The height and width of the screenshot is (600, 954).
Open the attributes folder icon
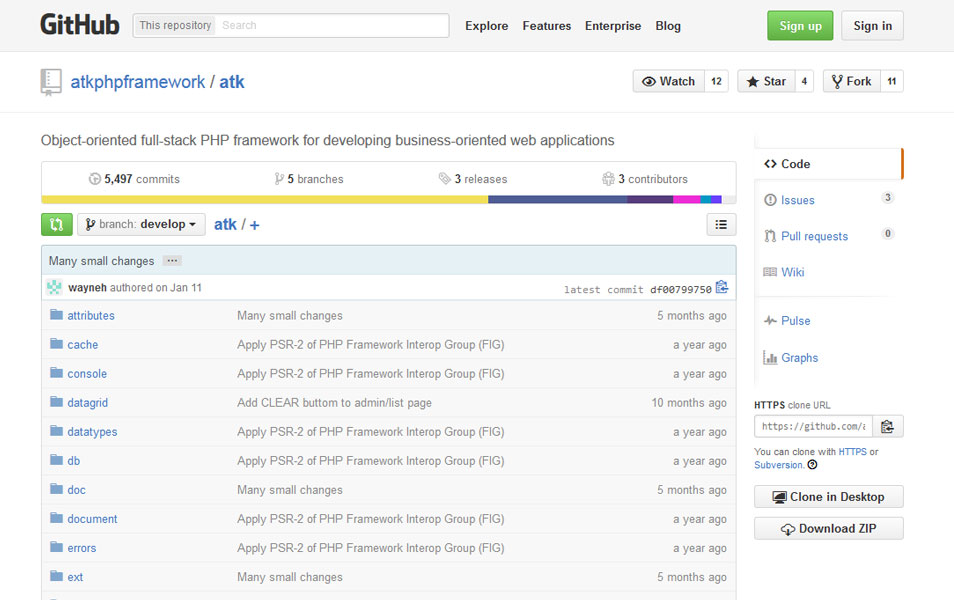click(x=57, y=315)
